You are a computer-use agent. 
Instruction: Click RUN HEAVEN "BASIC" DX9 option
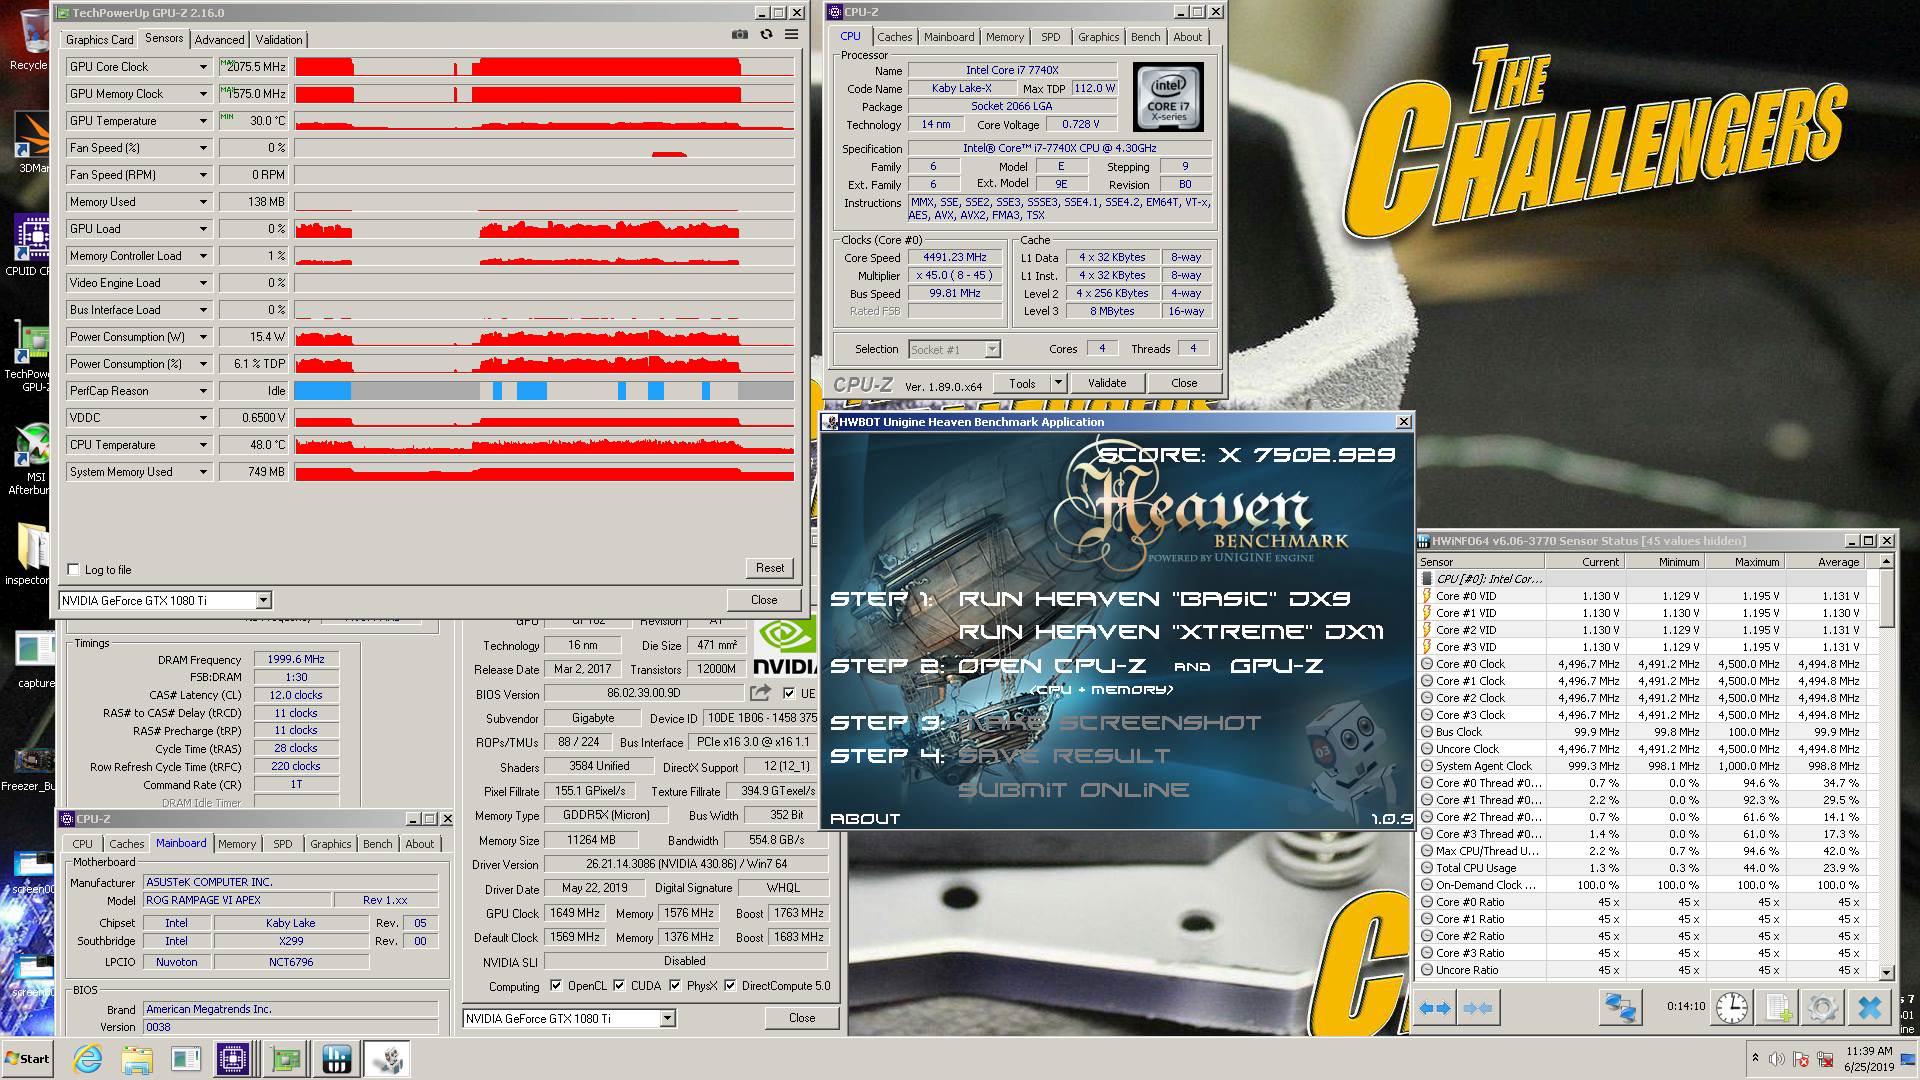tap(1154, 599)
